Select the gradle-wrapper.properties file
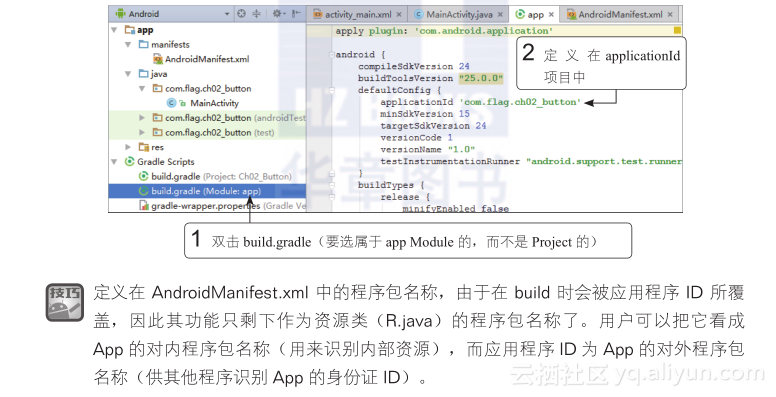 229,206
